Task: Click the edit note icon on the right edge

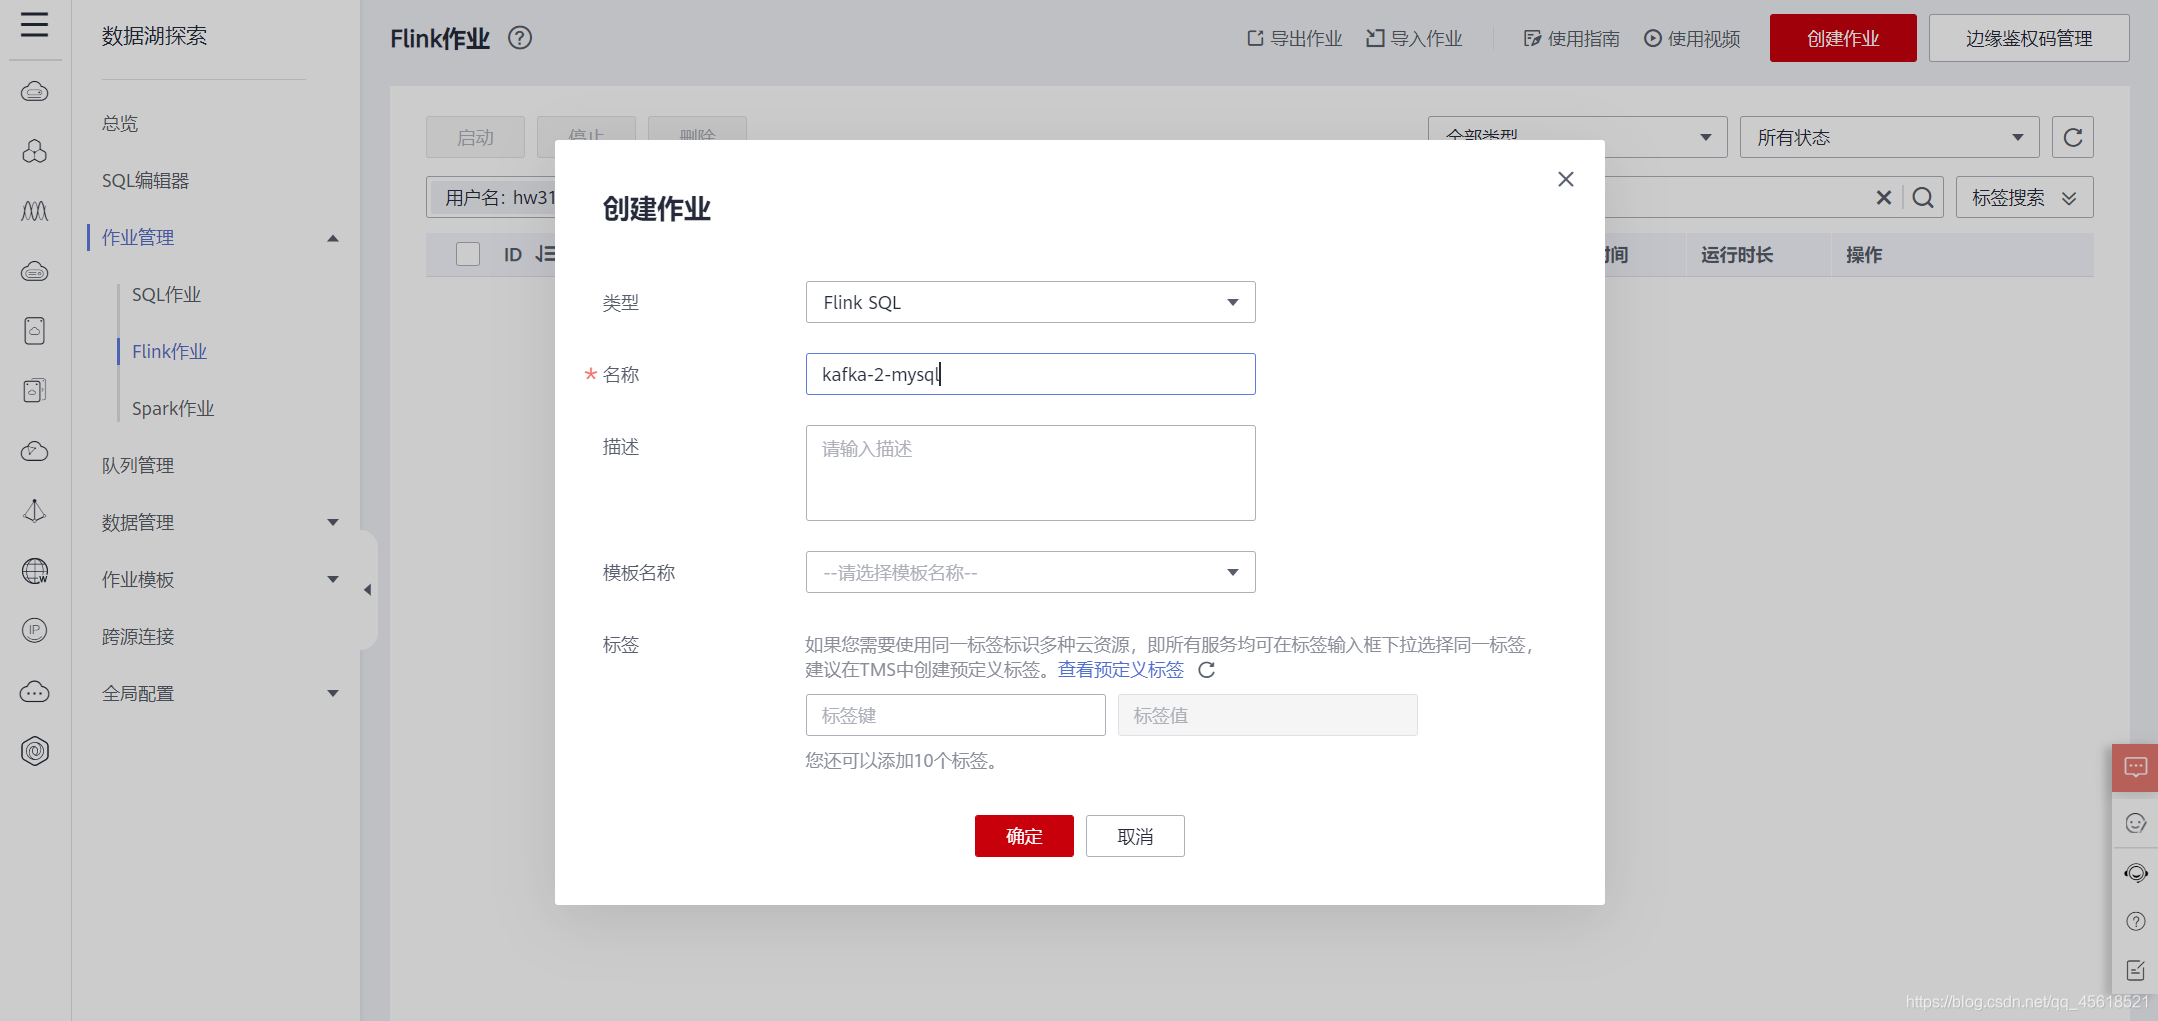Action: coord(2135,970)
